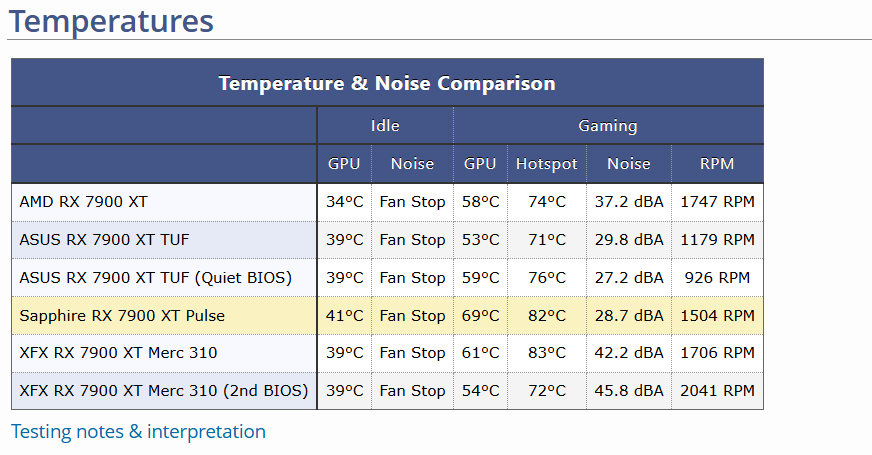Click the Temperatures section heading
The width and height of the screenshot is (872, 455).
[111, 20]
